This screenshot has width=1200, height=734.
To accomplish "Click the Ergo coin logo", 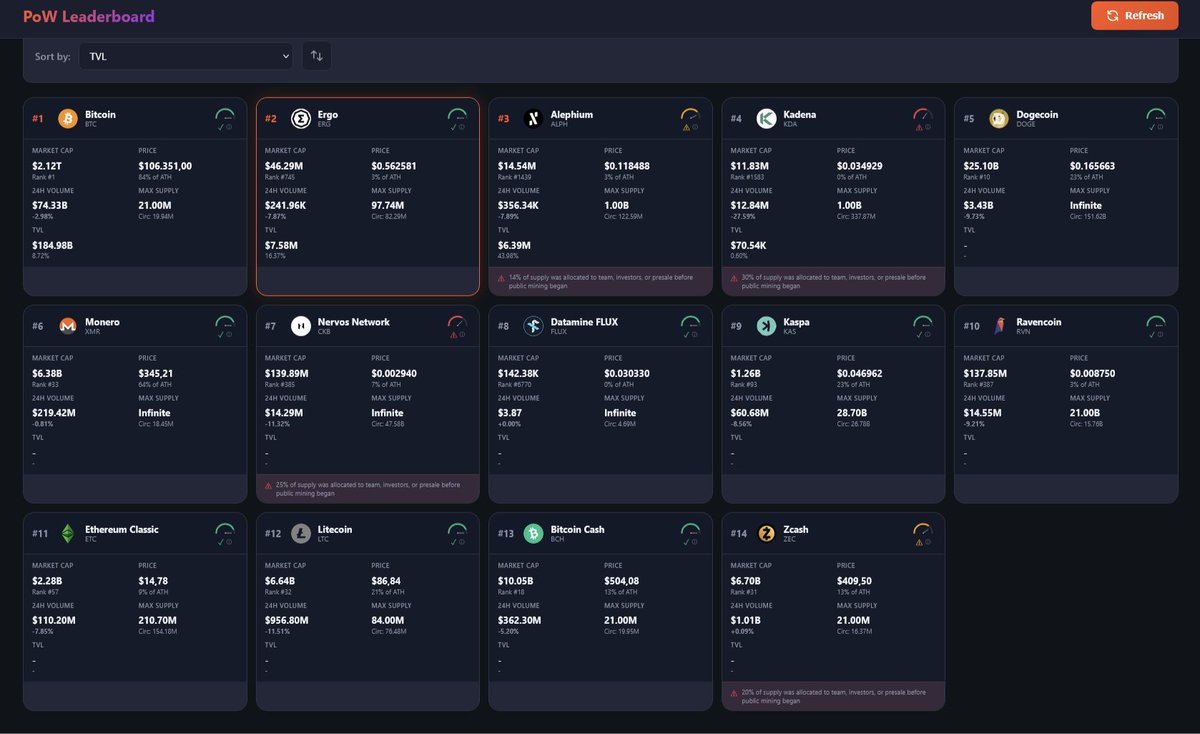I will (300, 119).
